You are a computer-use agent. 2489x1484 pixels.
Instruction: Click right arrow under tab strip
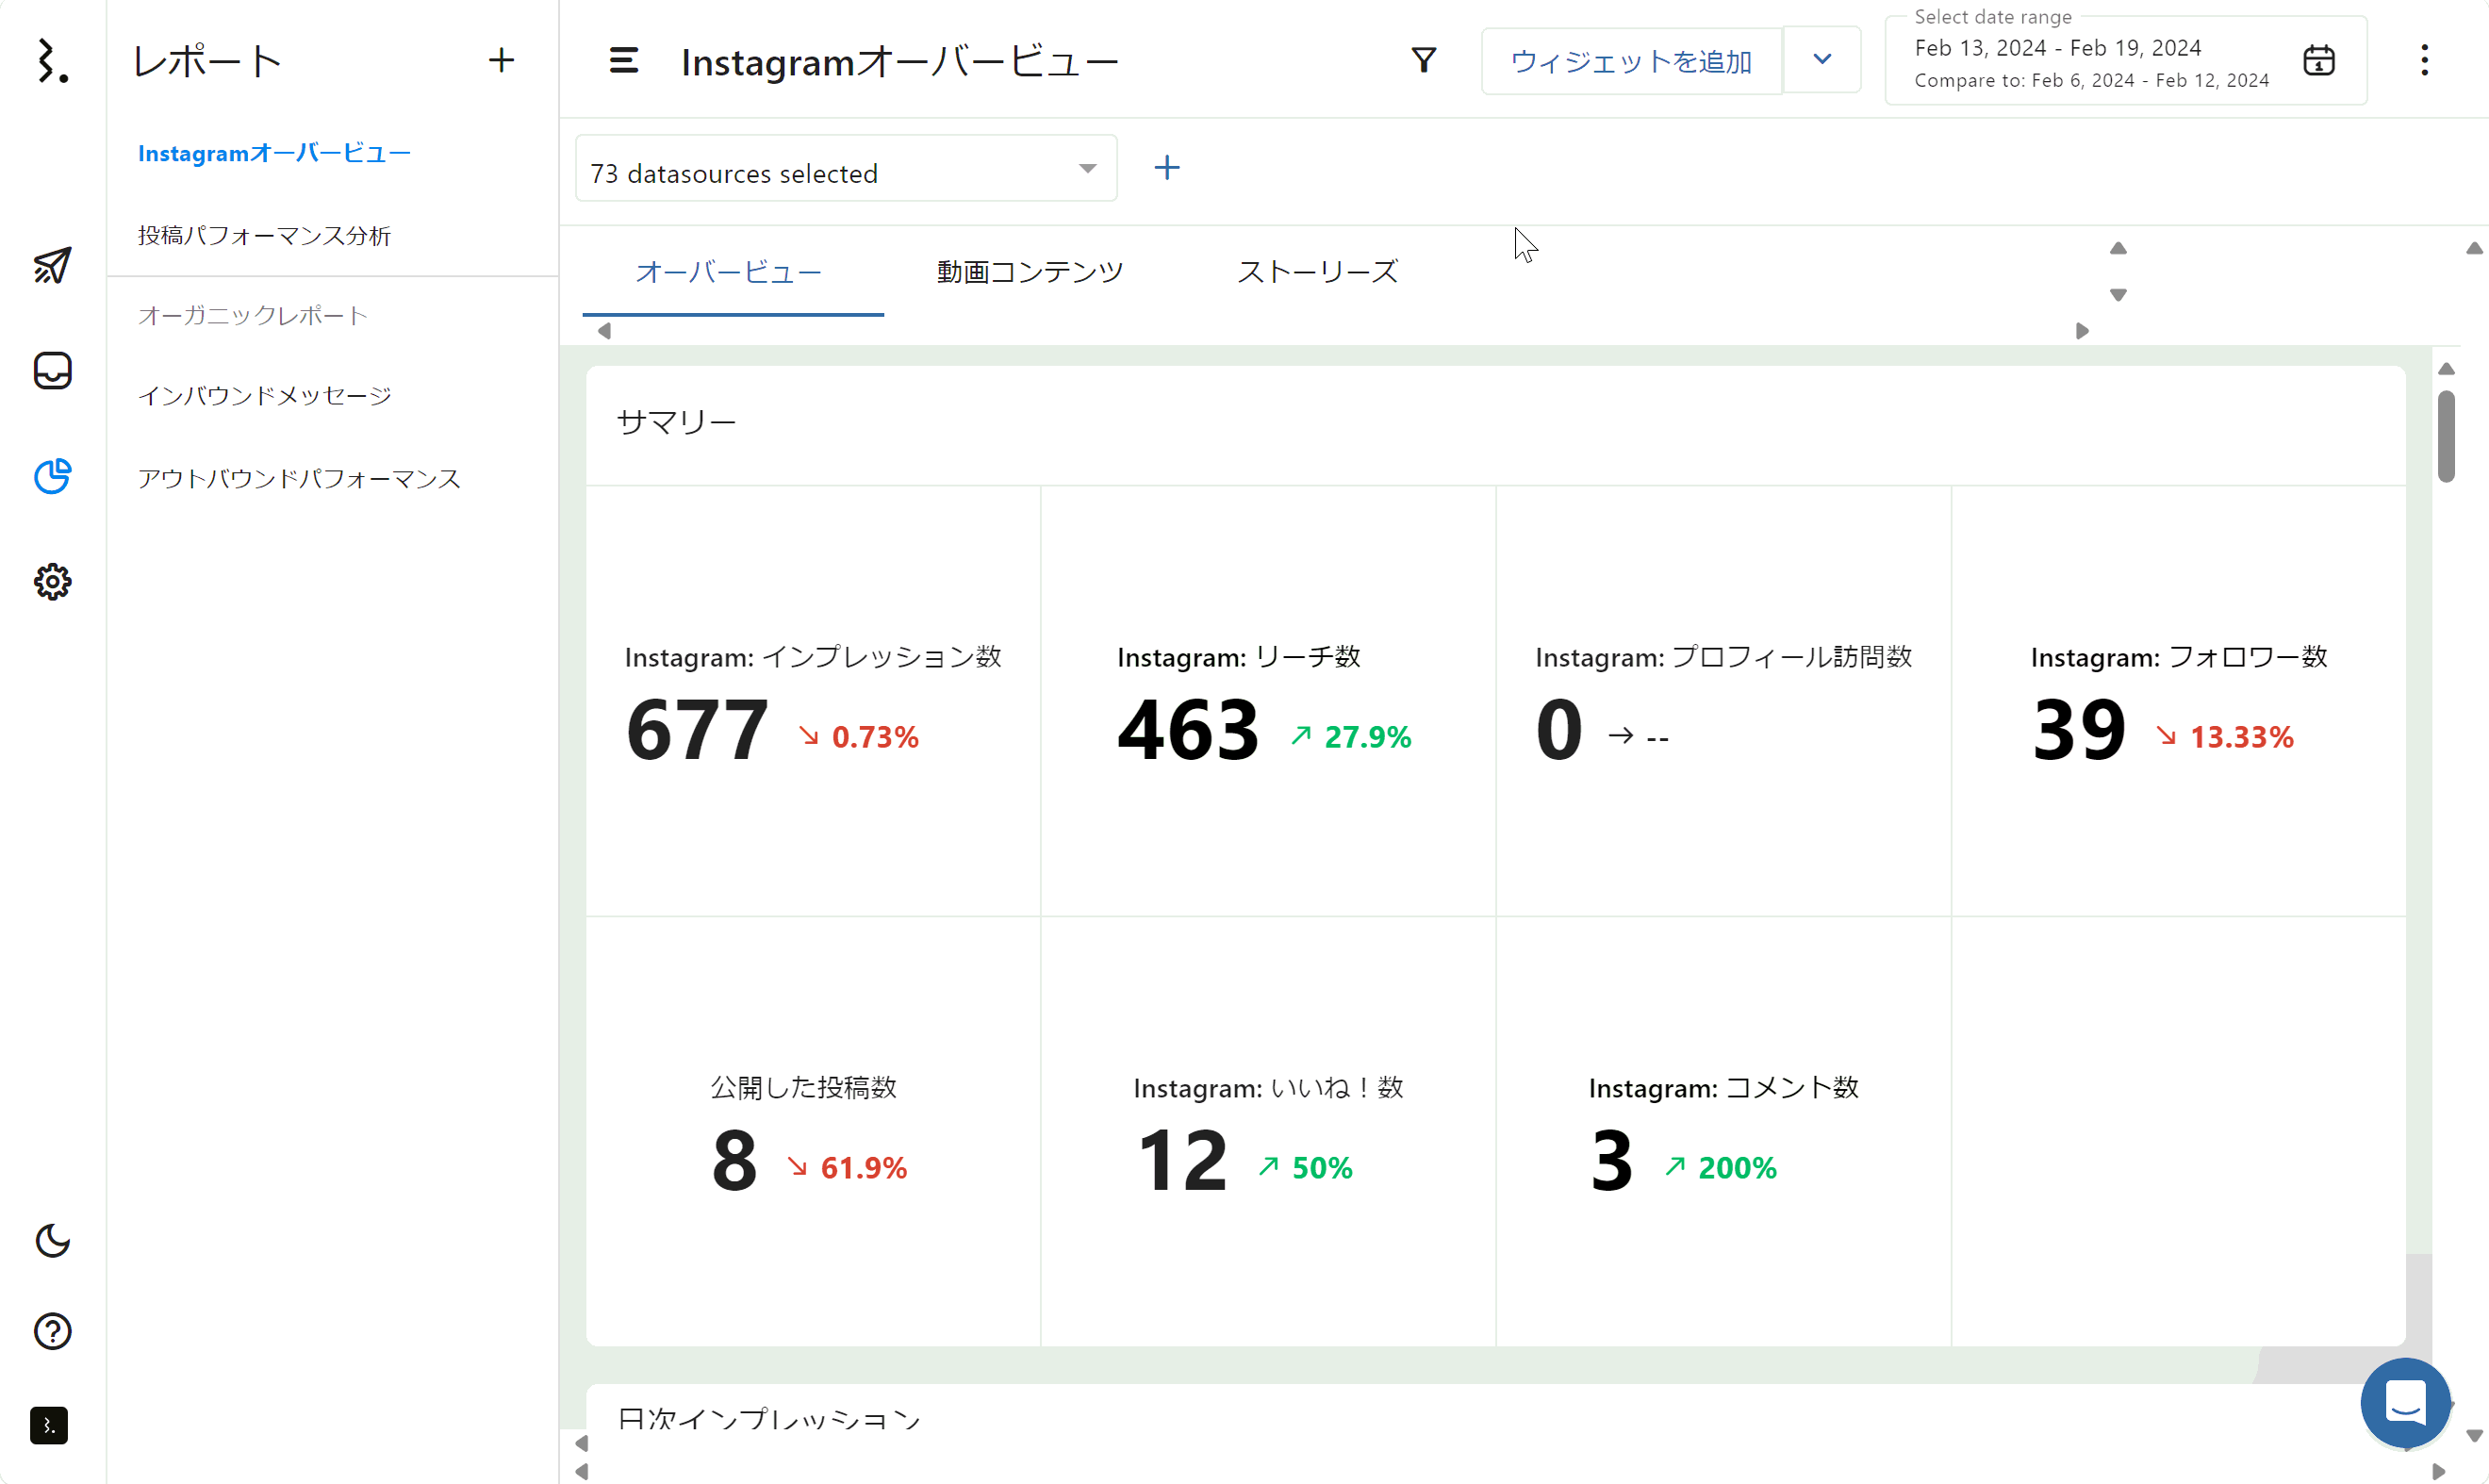pyautogui.click(x=2082, y=331)
